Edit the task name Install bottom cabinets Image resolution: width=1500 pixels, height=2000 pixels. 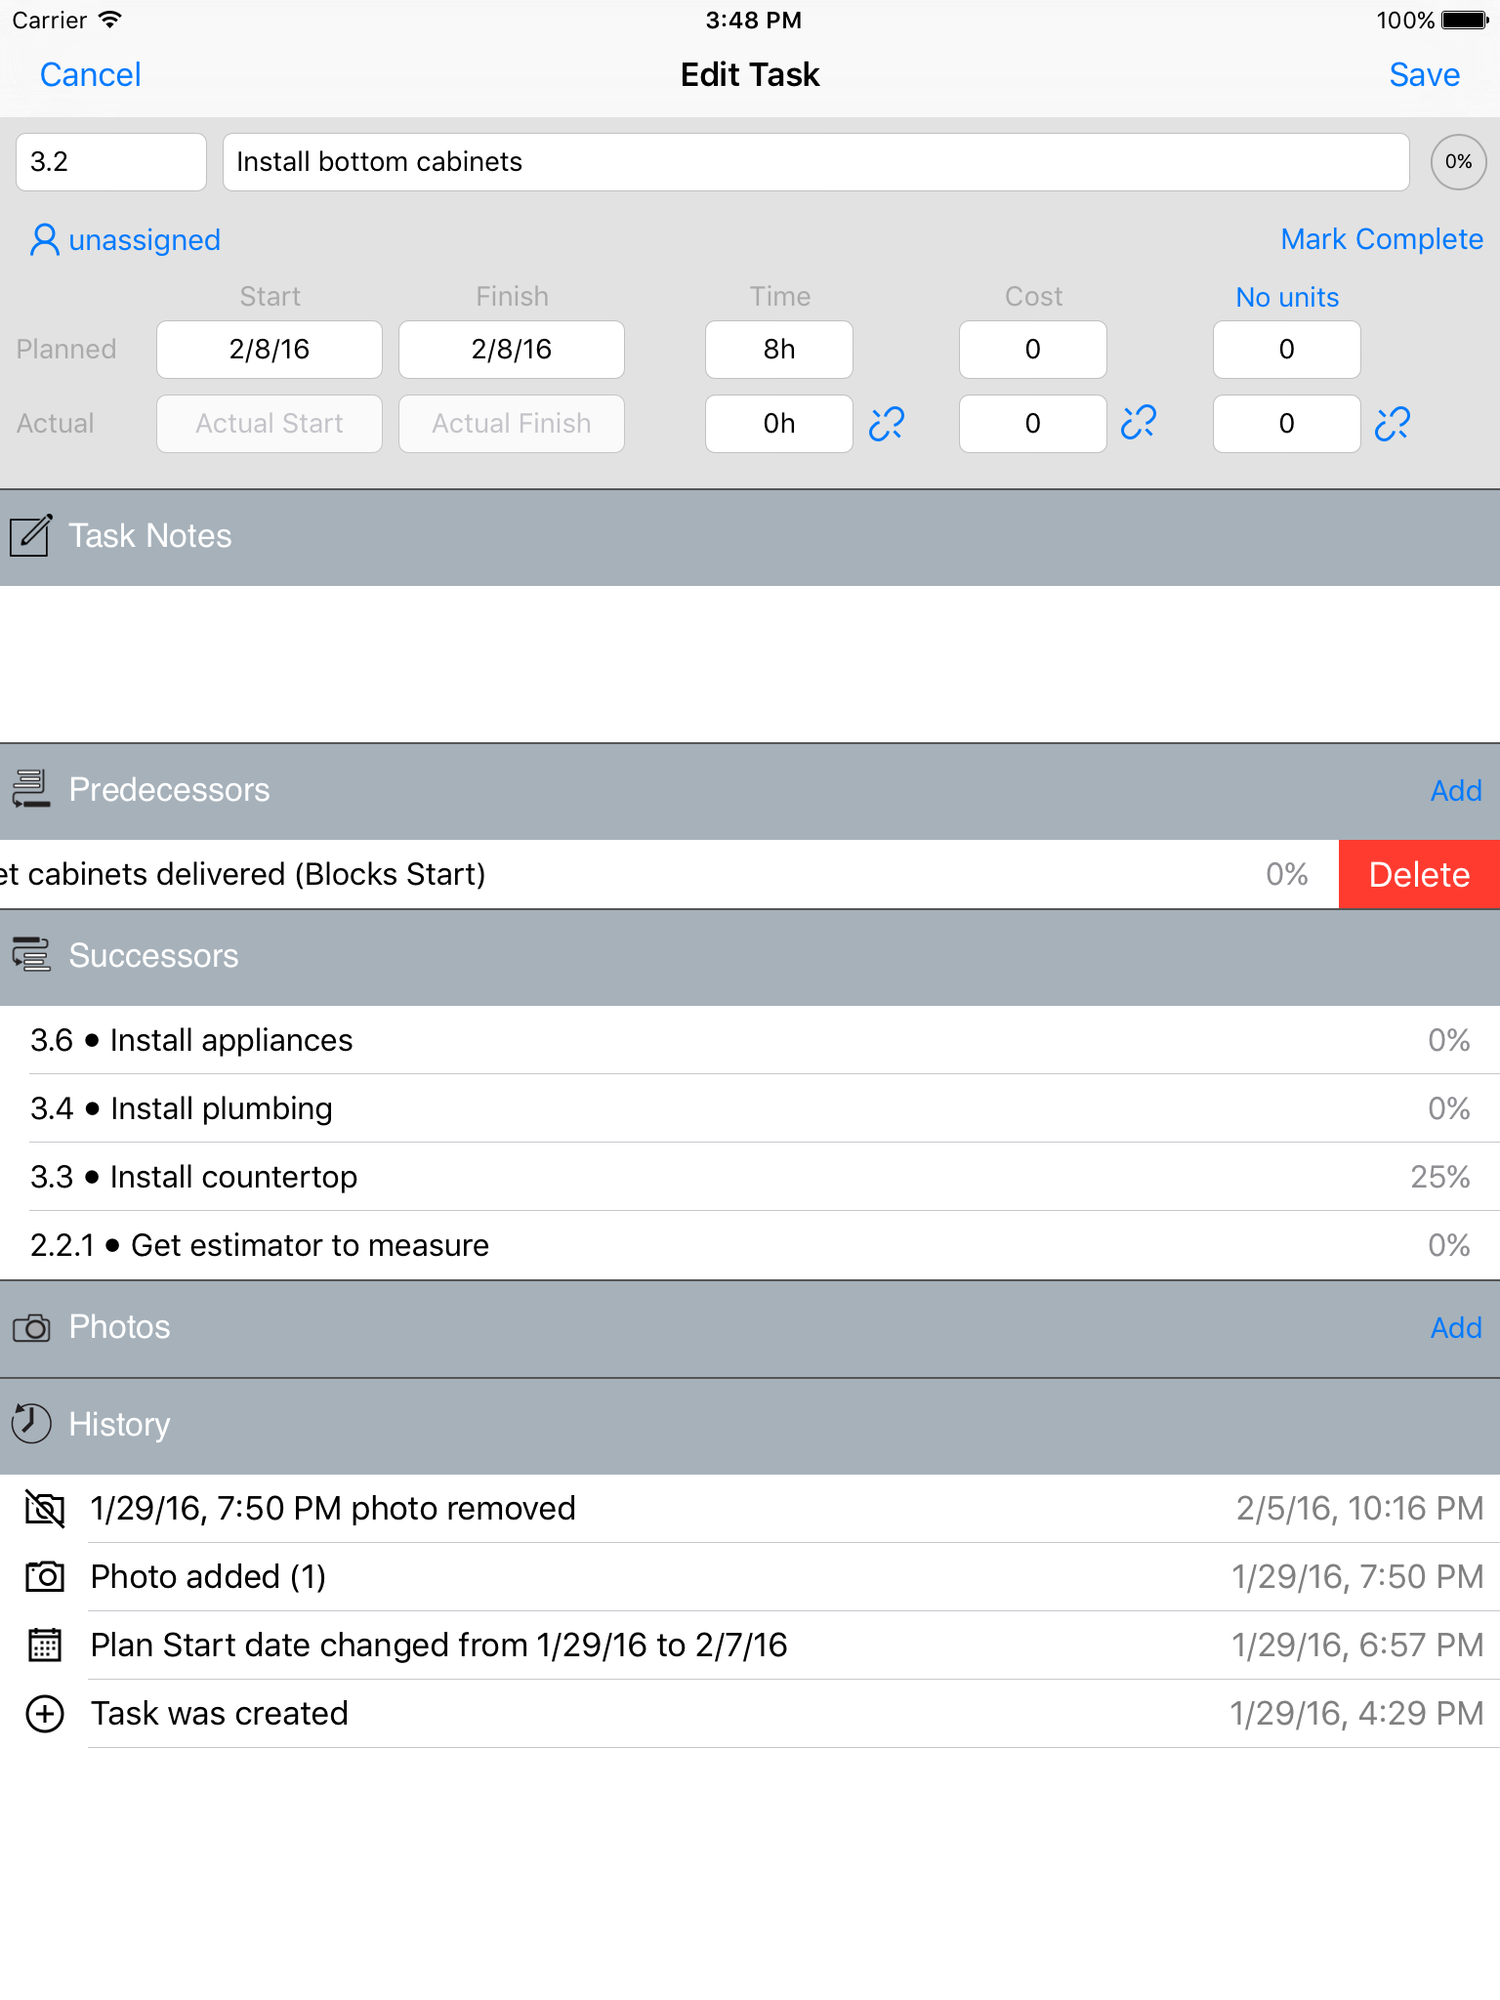point(816,162)
